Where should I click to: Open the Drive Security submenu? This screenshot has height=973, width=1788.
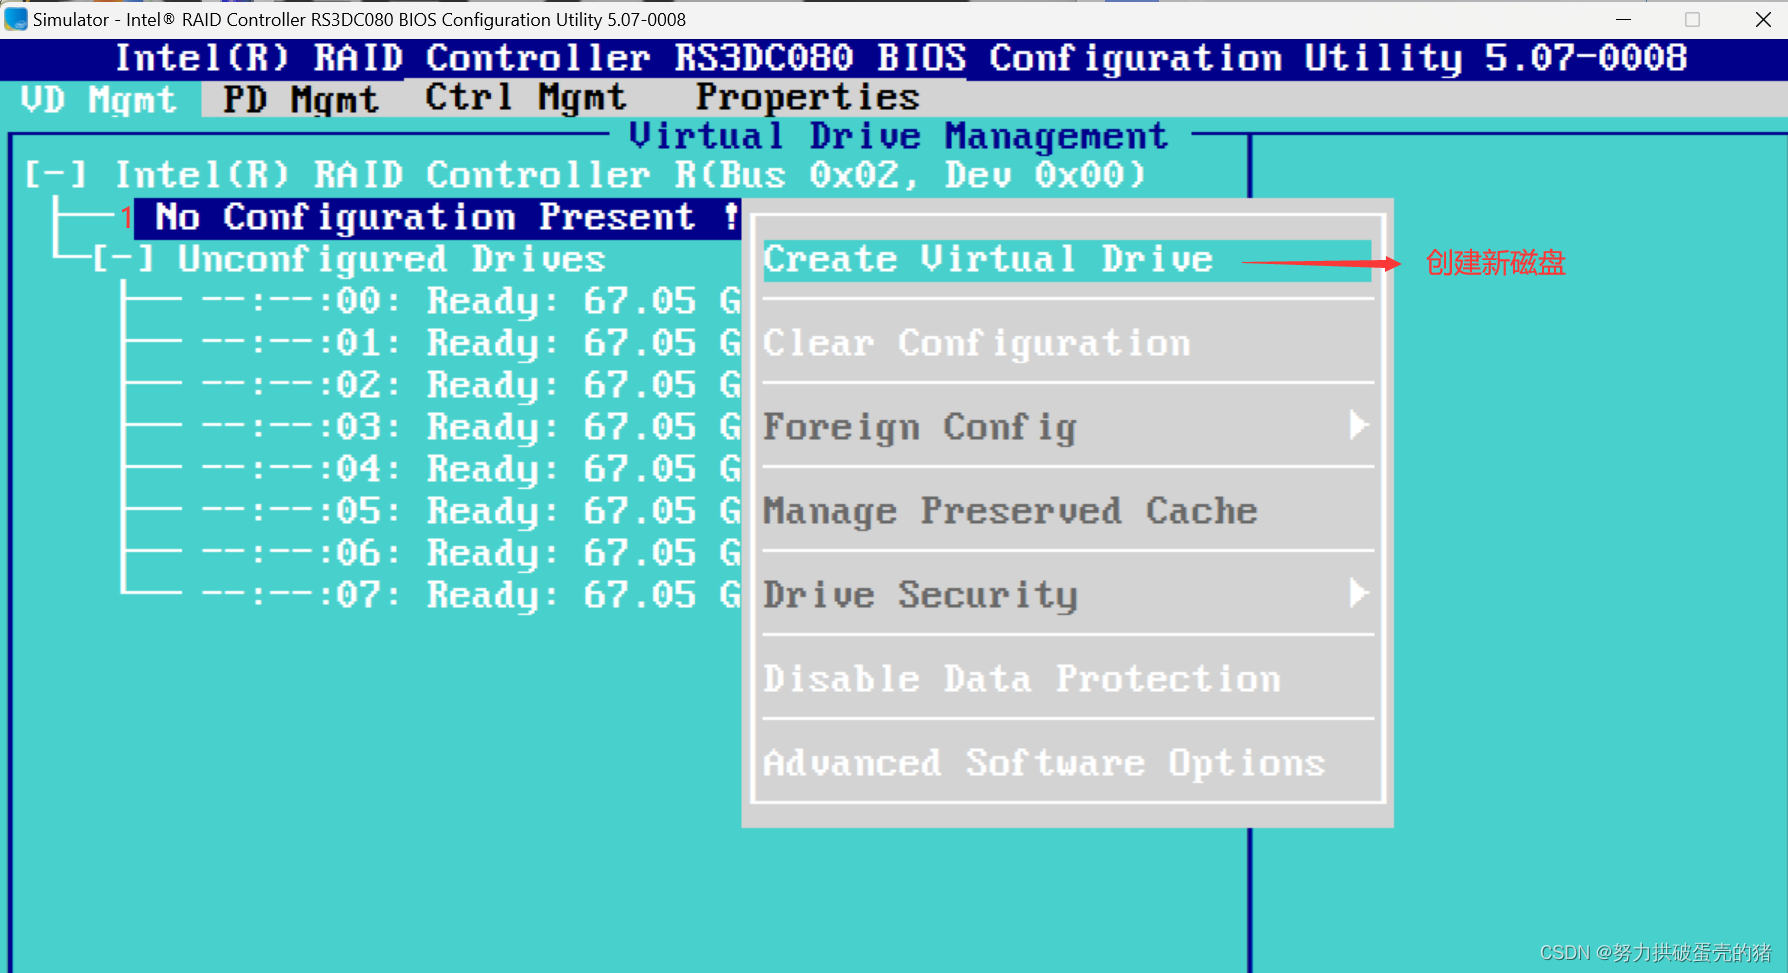pyautogui.click(x=1067, y=596)
